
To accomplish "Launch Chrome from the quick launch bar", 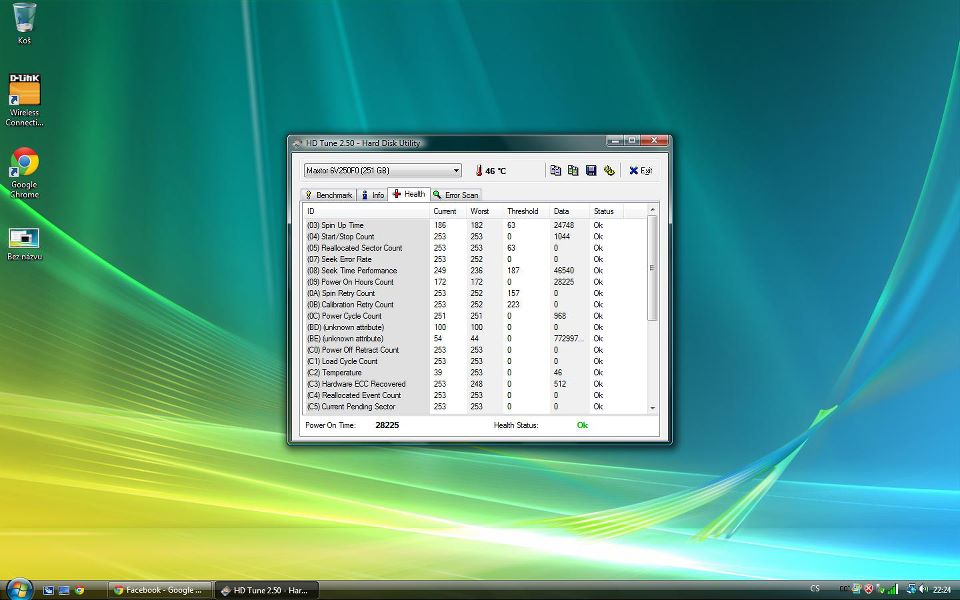I will point(79,590).
